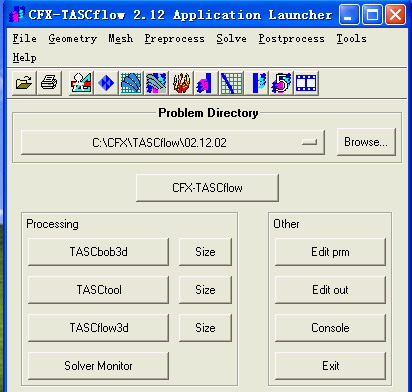Minimize the Application Launcher window
Image resolution: width=412 pixels, height=392 pixels.
point(349,15)
